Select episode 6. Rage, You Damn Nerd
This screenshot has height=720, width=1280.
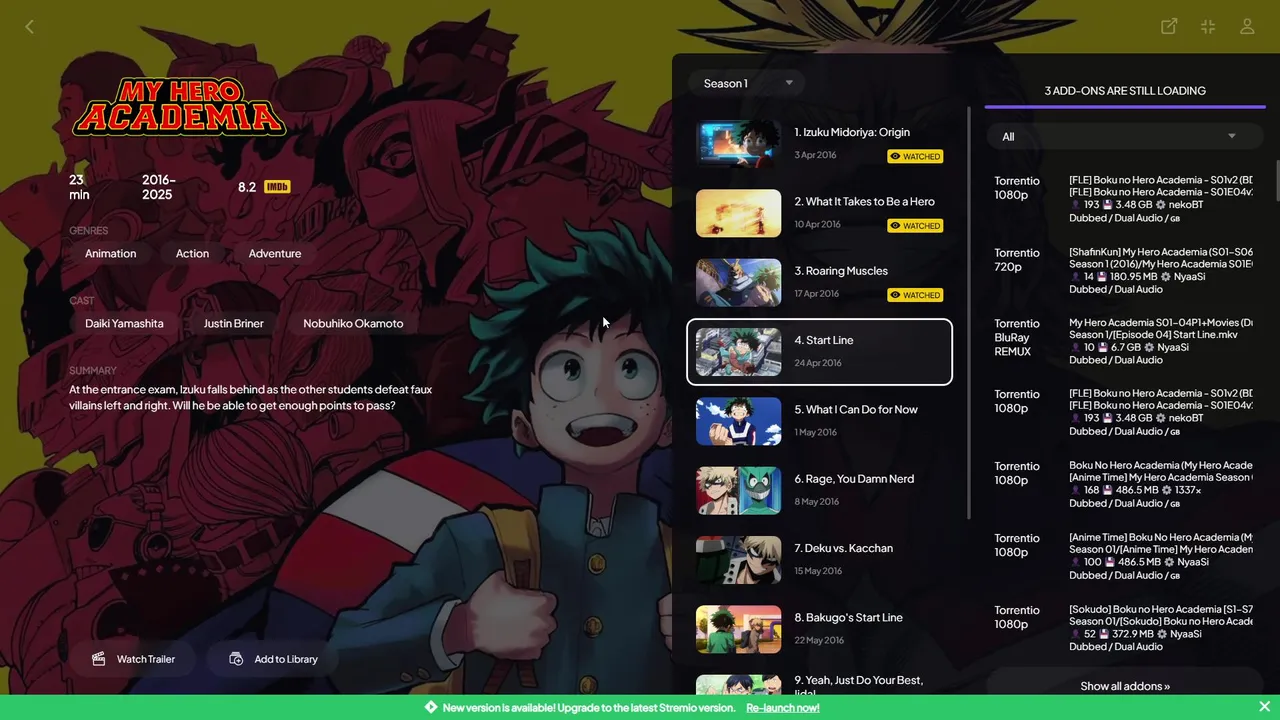click(x=820, y=490)
